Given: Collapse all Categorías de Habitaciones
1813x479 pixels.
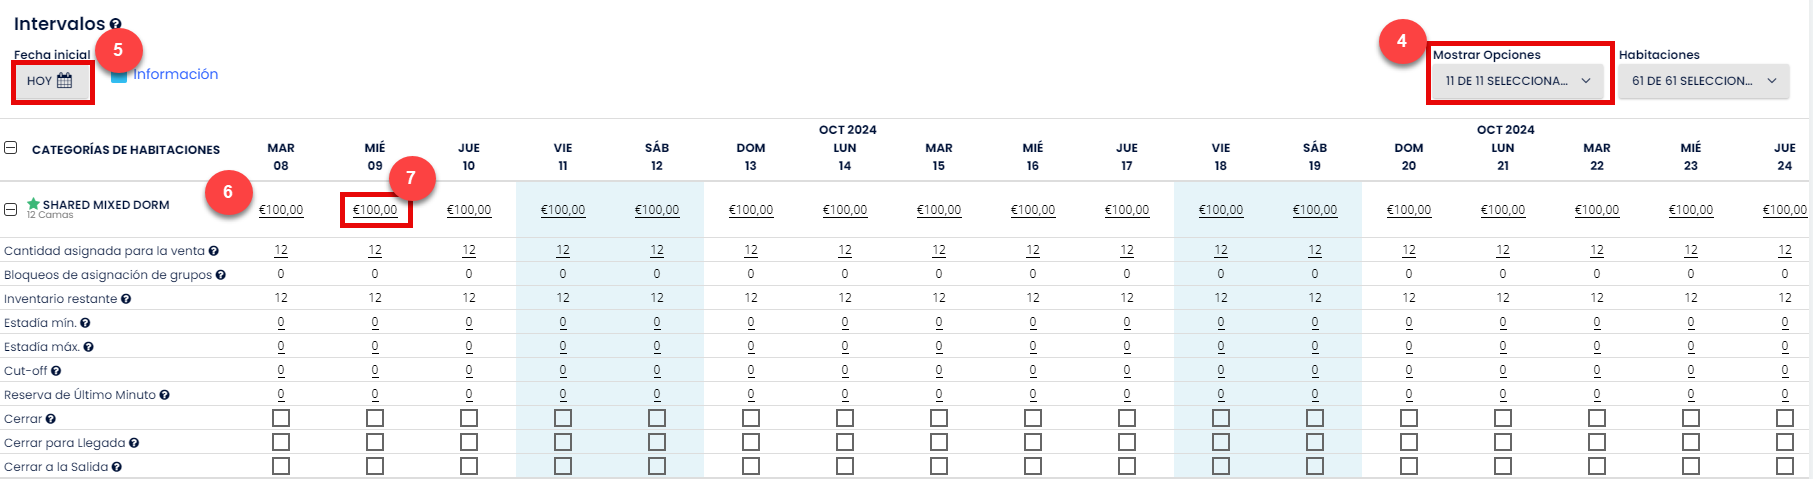Looking at the screenshot, I should [10, 148].
